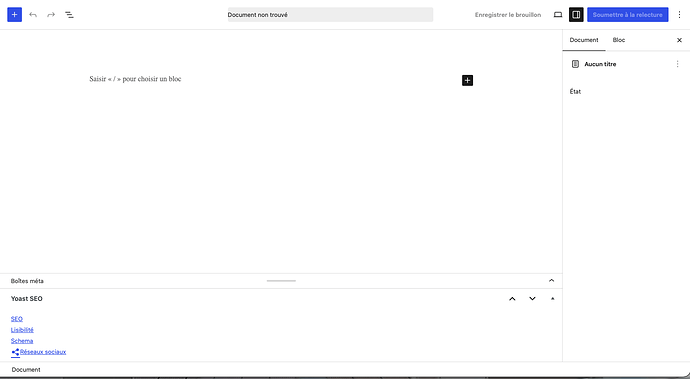Screen dimensions: 690x379
Task: Open the document overview list view
Action: (70, 15)
